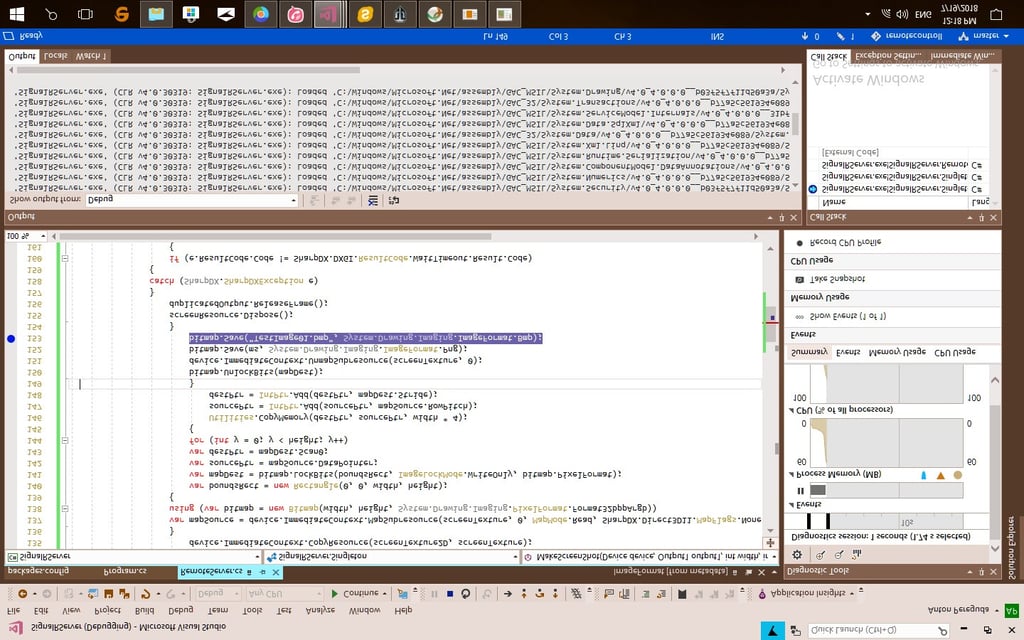Click the Diagnostic Tools Zoom In icon

pyautogui.click(x=820, y=554)
